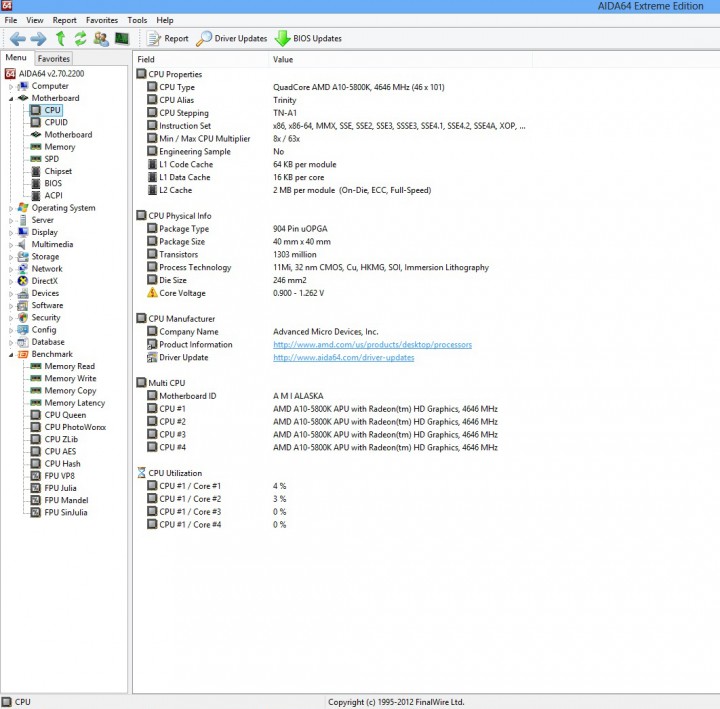Screen dimensions: 720x709
Task: Select the Memory Latency benchmark
Action: pyautogui.click(x=68, y=403)
